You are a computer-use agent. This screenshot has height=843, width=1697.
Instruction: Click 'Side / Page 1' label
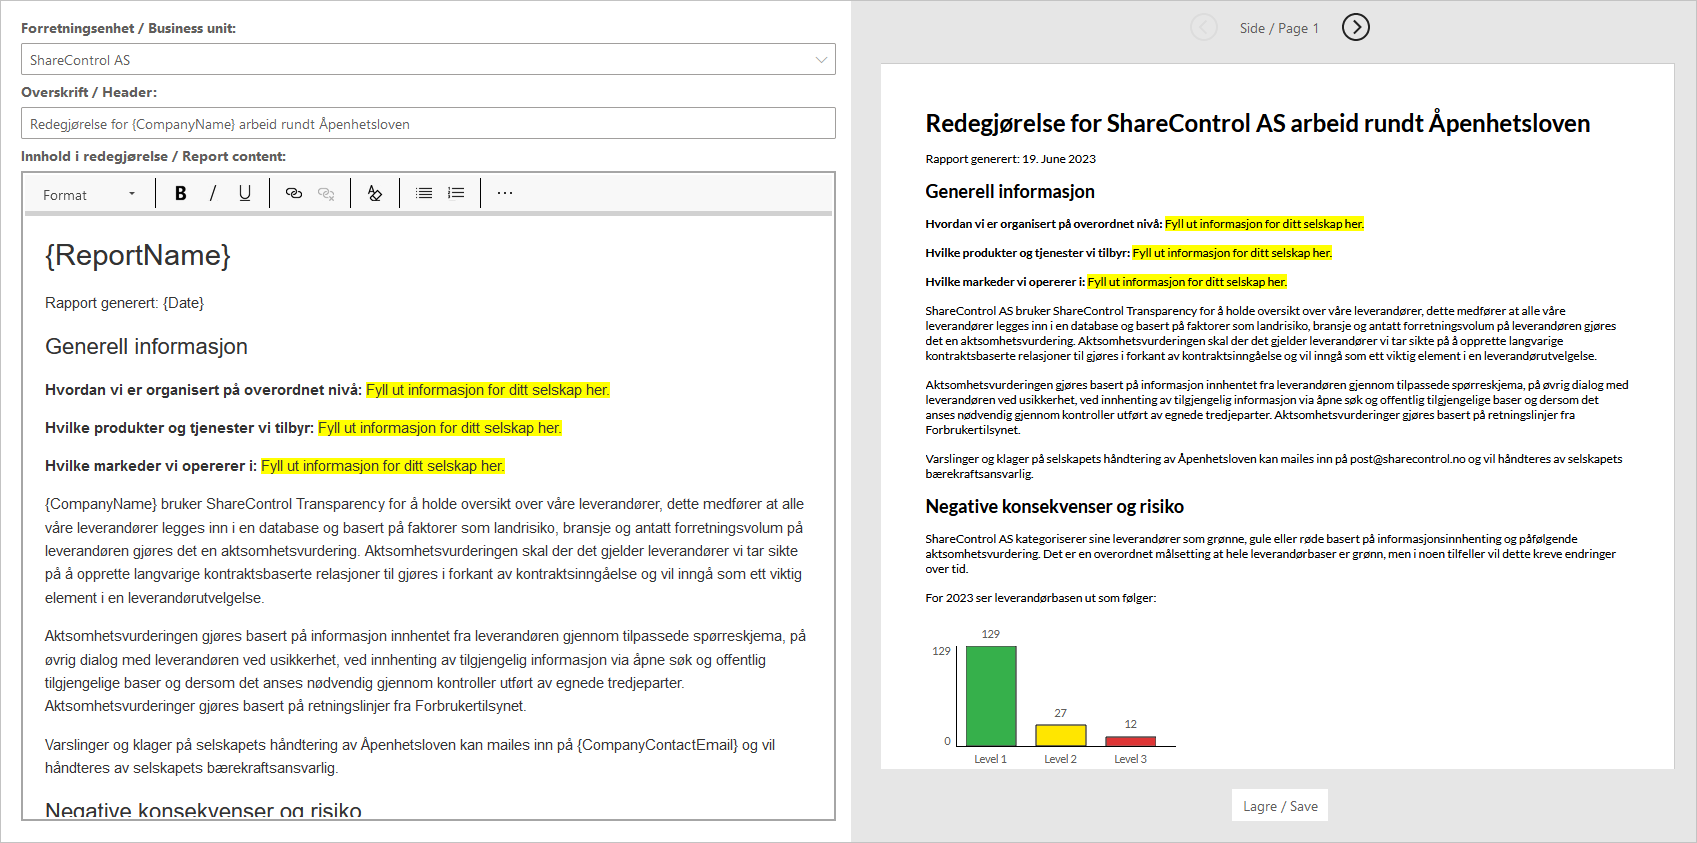point(1279,28)
